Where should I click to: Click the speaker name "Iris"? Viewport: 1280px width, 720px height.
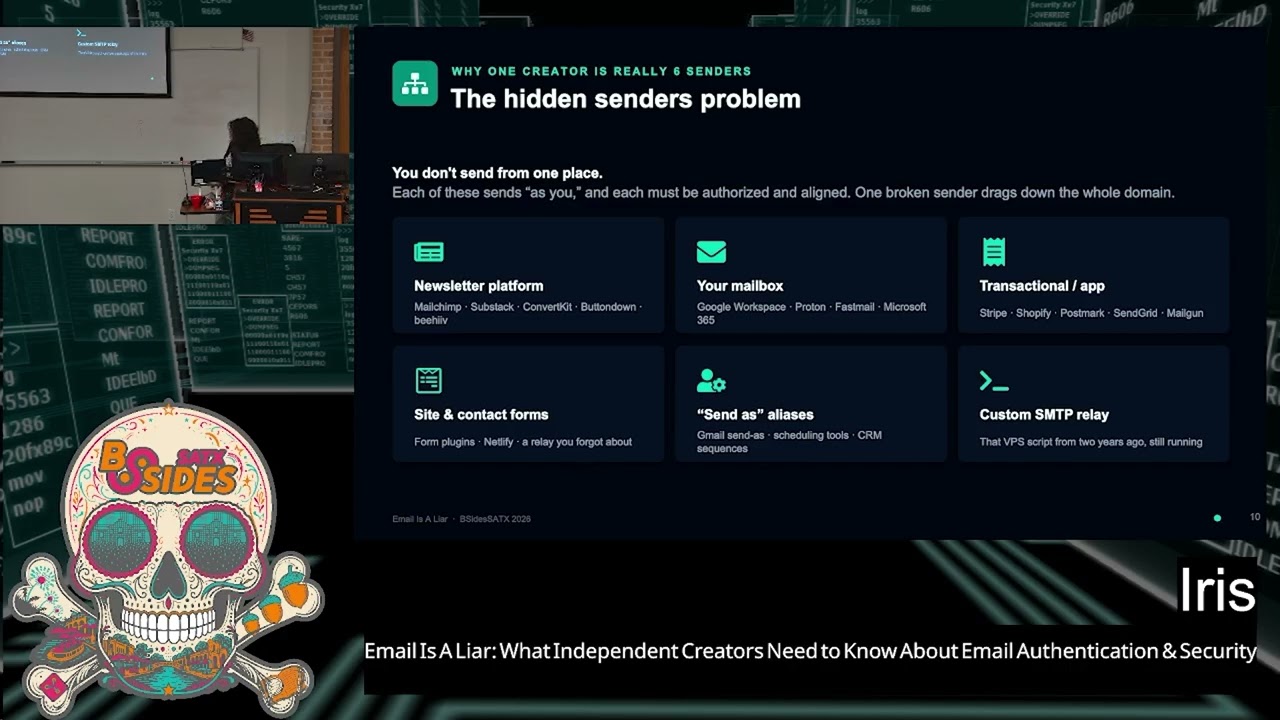1217,590
